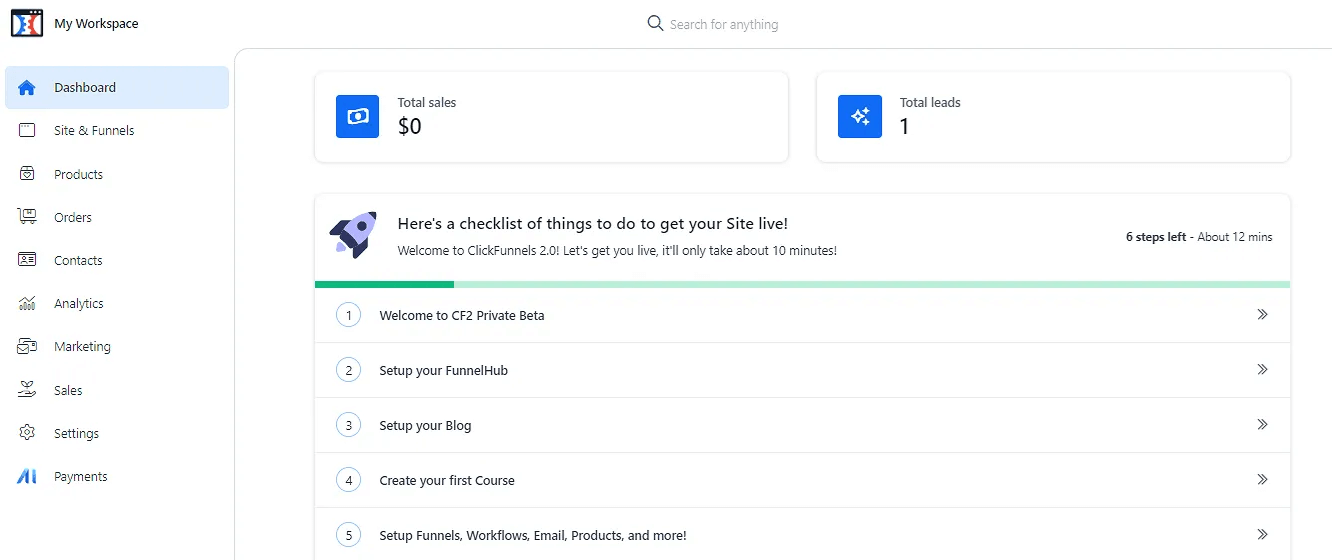The height and width of the screenshot is (560, 1332).
Task: Go to Orders in sidebar
Action: [x=117, y=217]
